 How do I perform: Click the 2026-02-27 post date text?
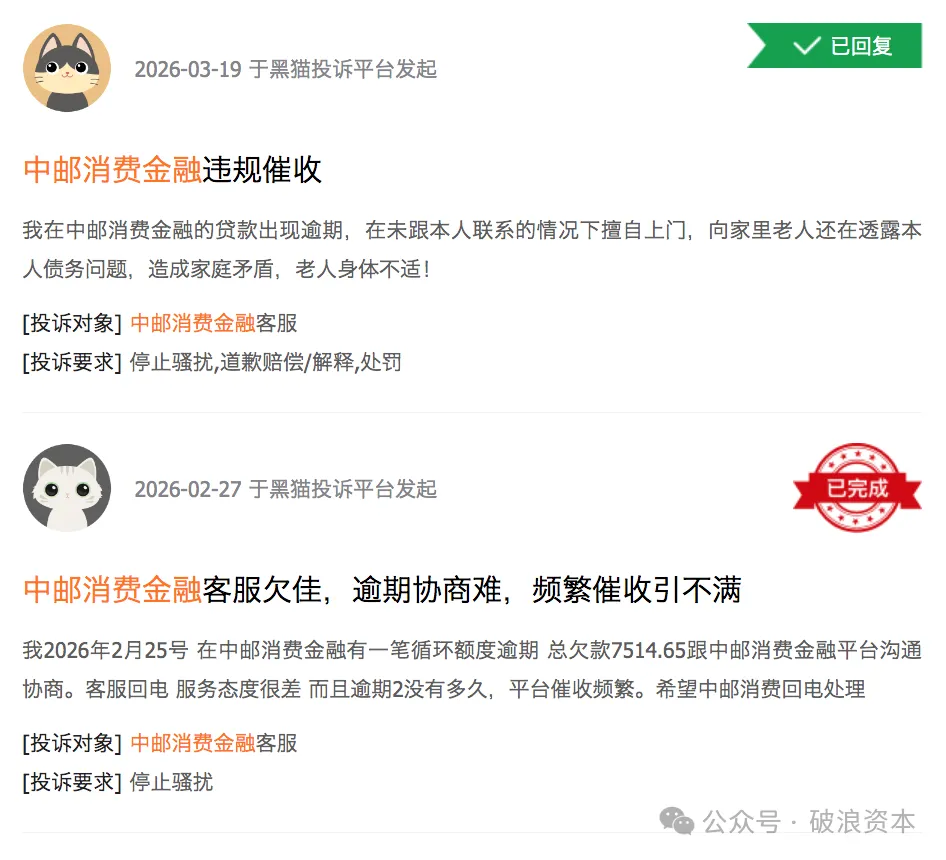(188, 489)
